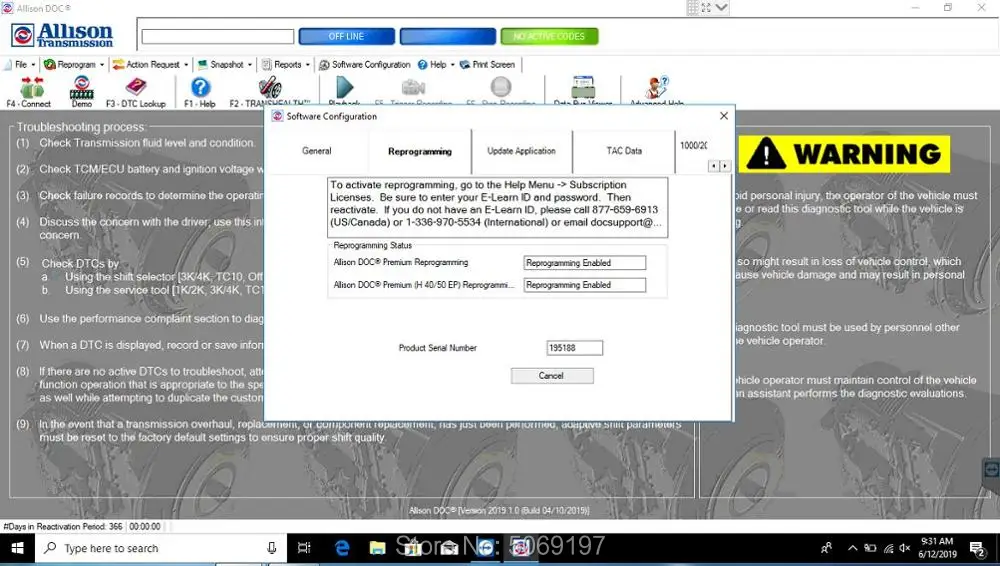Launch Demo mode icon
Screen dimensions: 1000x566
(x=82, y=87)
